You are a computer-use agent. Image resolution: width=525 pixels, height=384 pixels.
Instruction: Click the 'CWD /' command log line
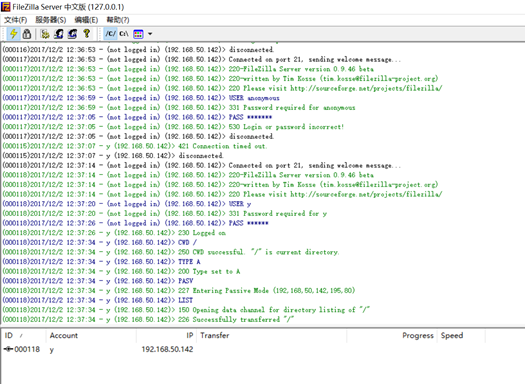100,242
